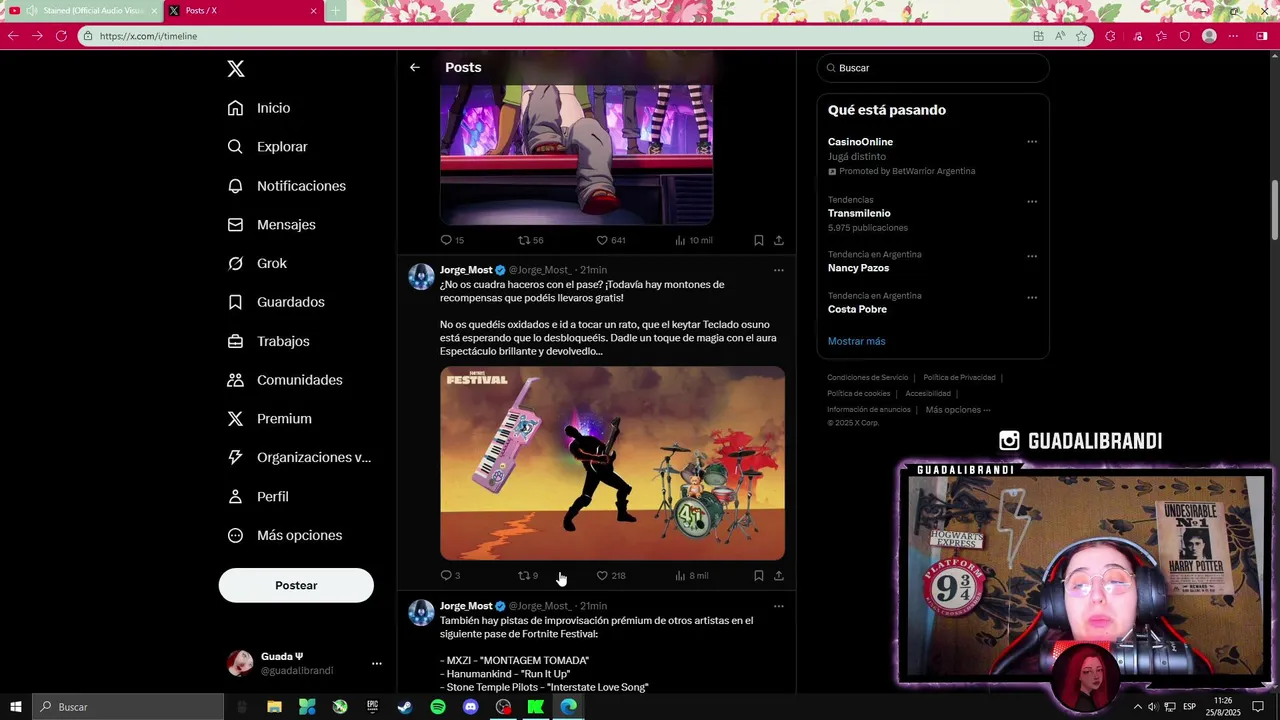Reload the page in the browser
Viewport: 1280px width, 720px height.
click(x=61, y=36)
